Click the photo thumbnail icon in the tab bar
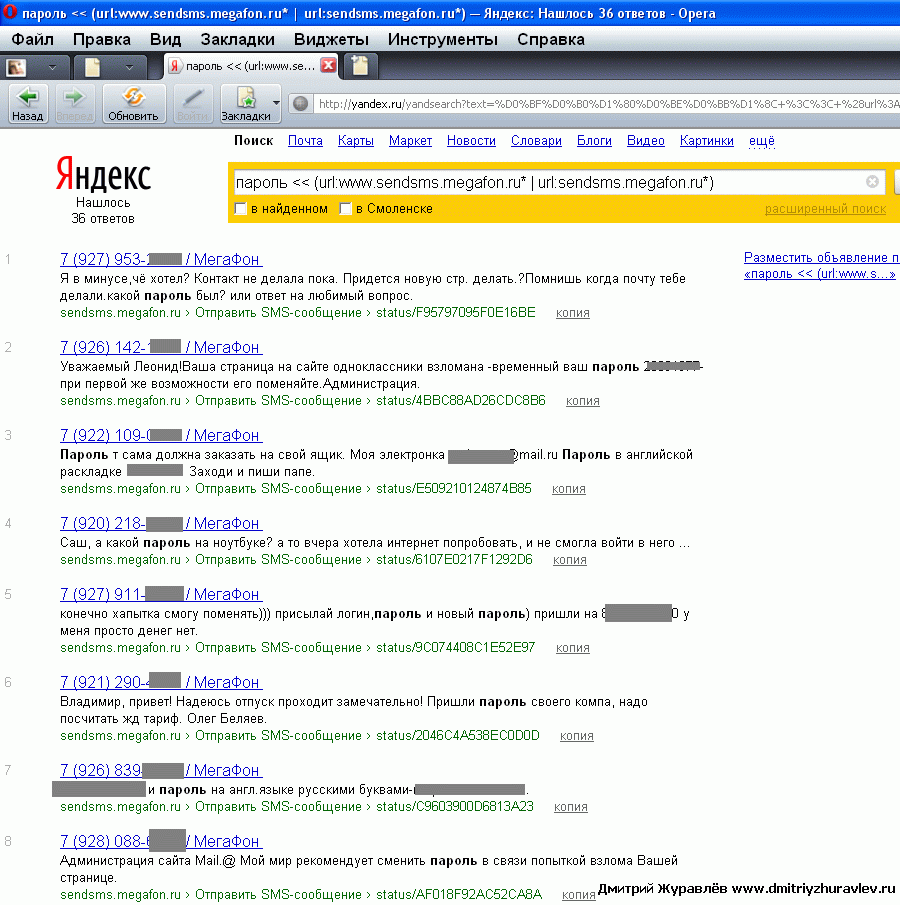Viewport: 900px width, 905px height. click(x=16, y=68)
